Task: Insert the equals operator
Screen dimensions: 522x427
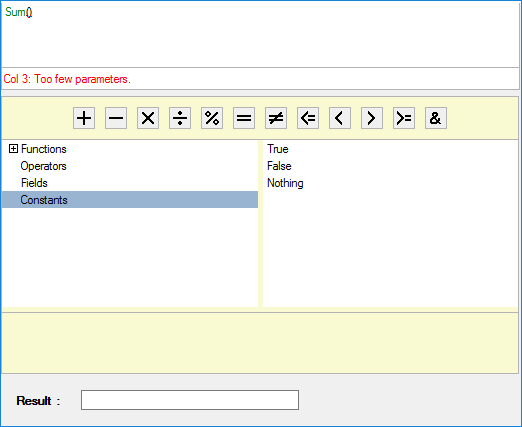Action: point(244,118)
